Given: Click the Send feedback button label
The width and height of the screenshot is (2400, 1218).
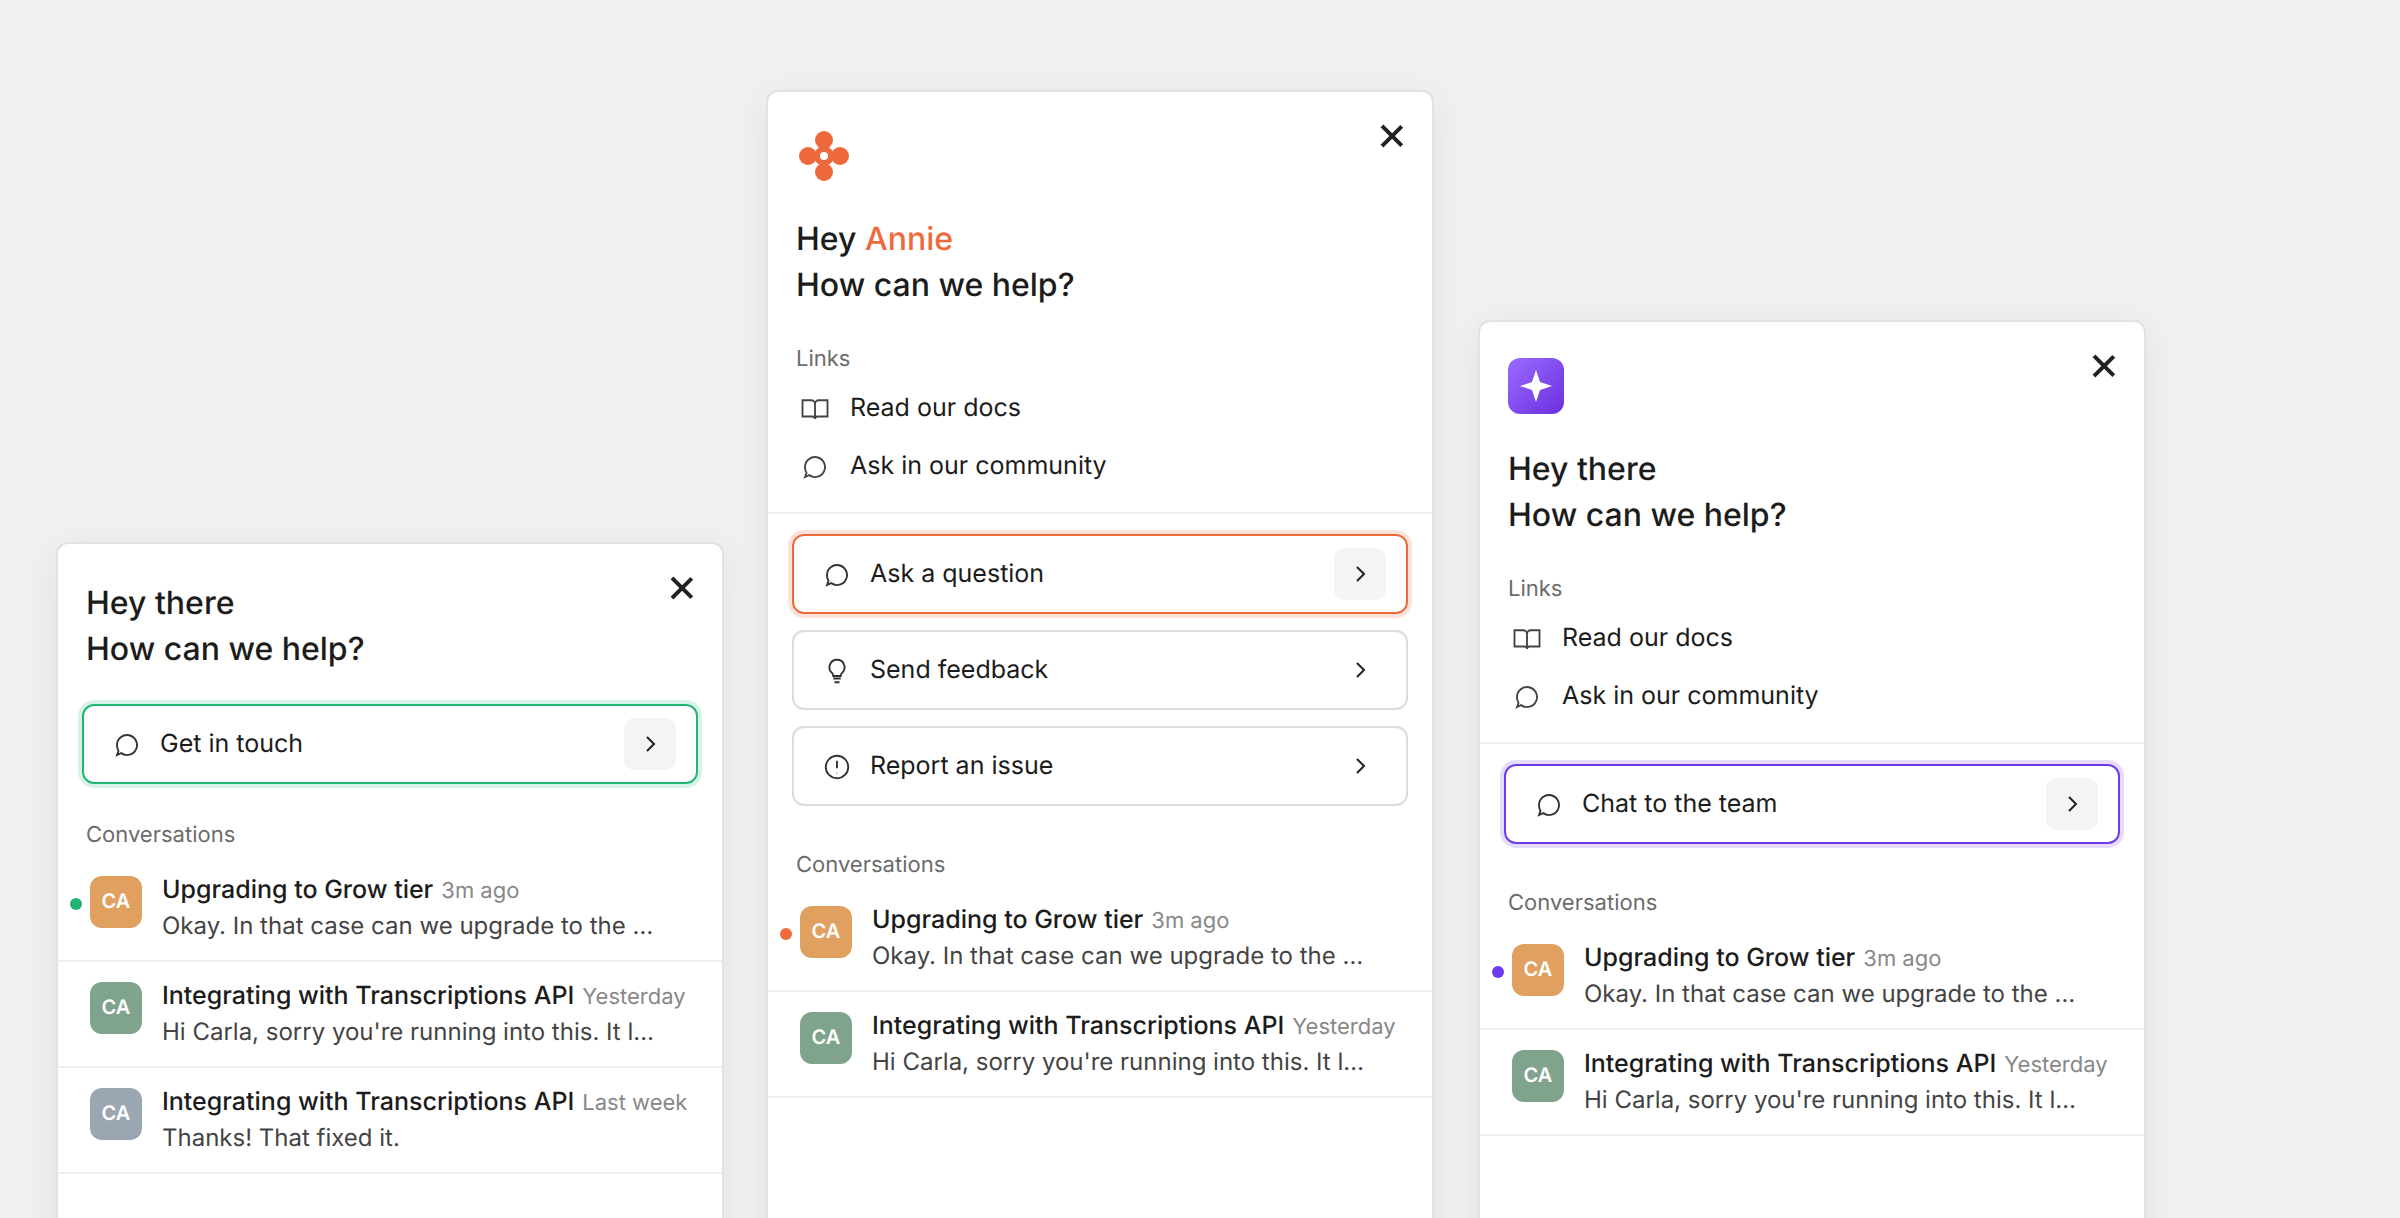Looking at the screenshot, I should pyautogui.click(x=959, y=670).
